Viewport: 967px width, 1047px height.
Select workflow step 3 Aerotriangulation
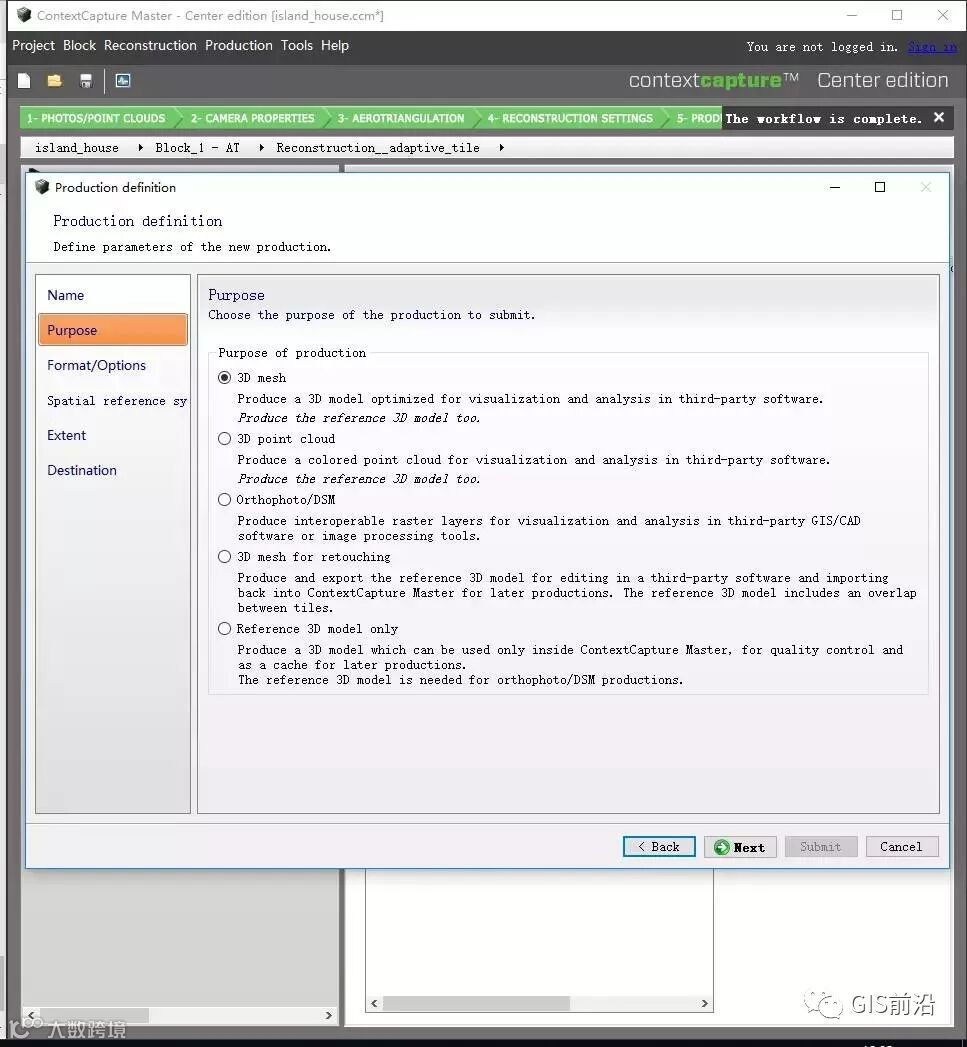click(x=401, y=118)
